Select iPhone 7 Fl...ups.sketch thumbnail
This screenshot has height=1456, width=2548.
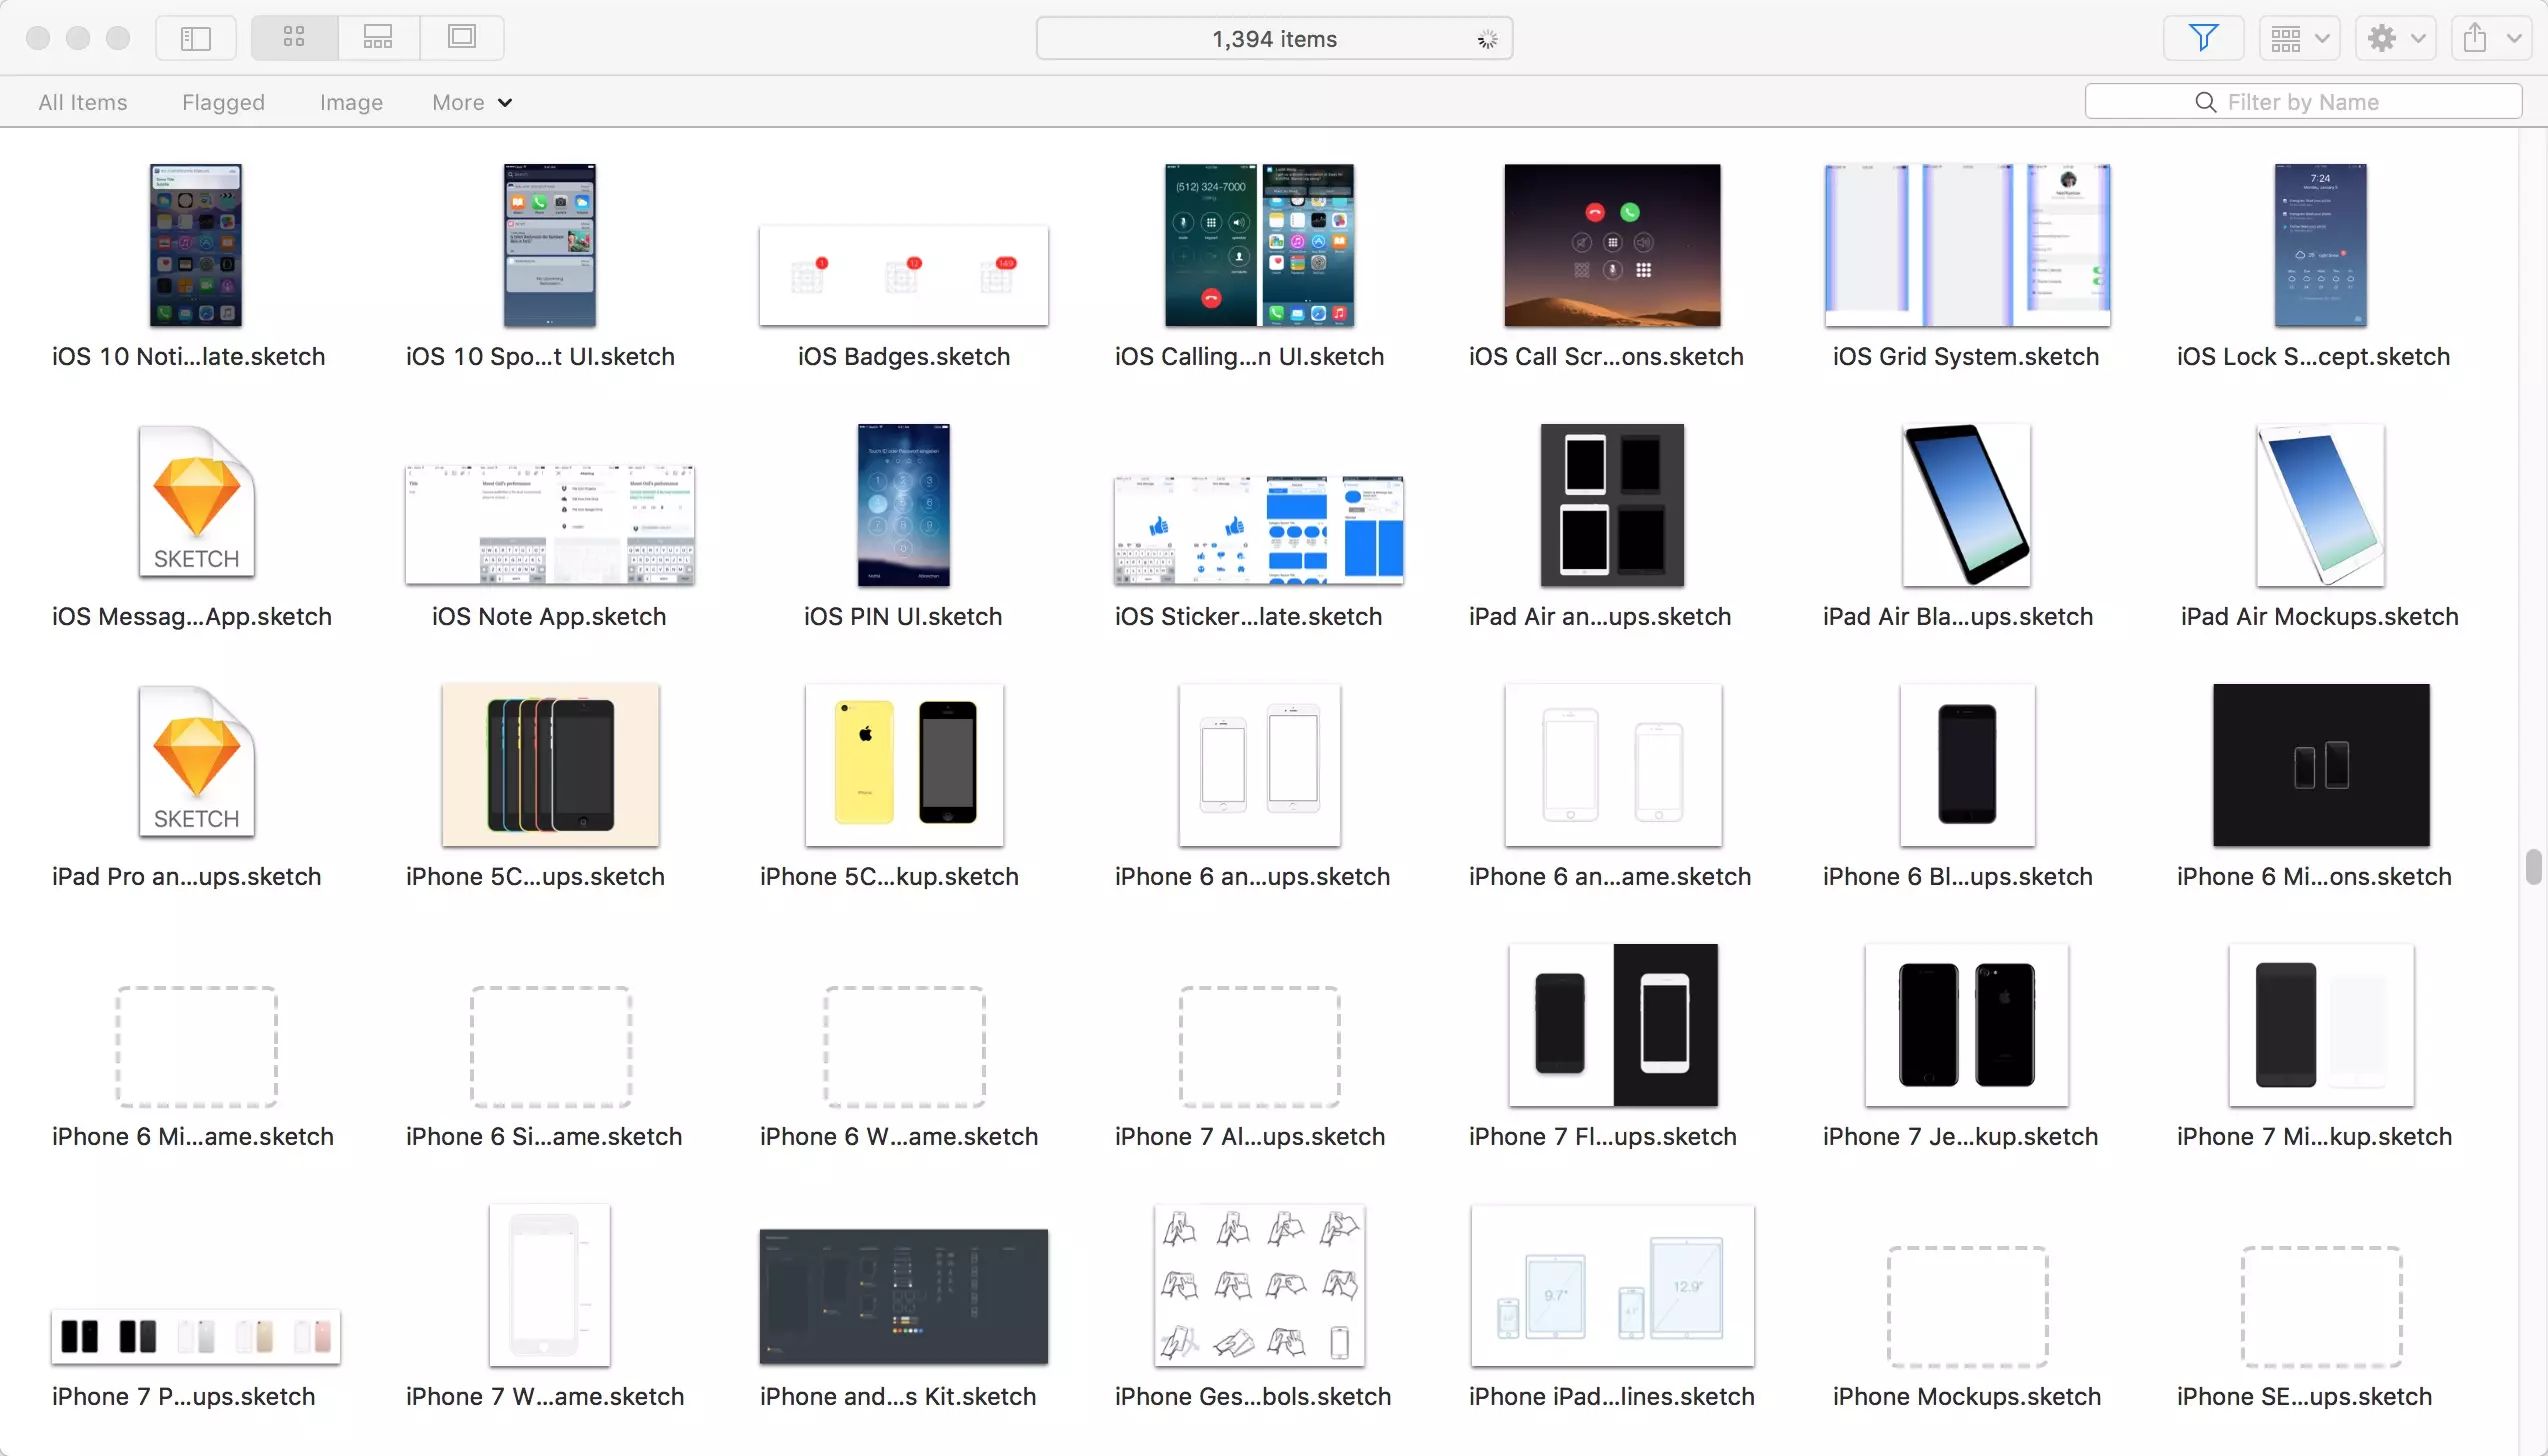1612,1025
